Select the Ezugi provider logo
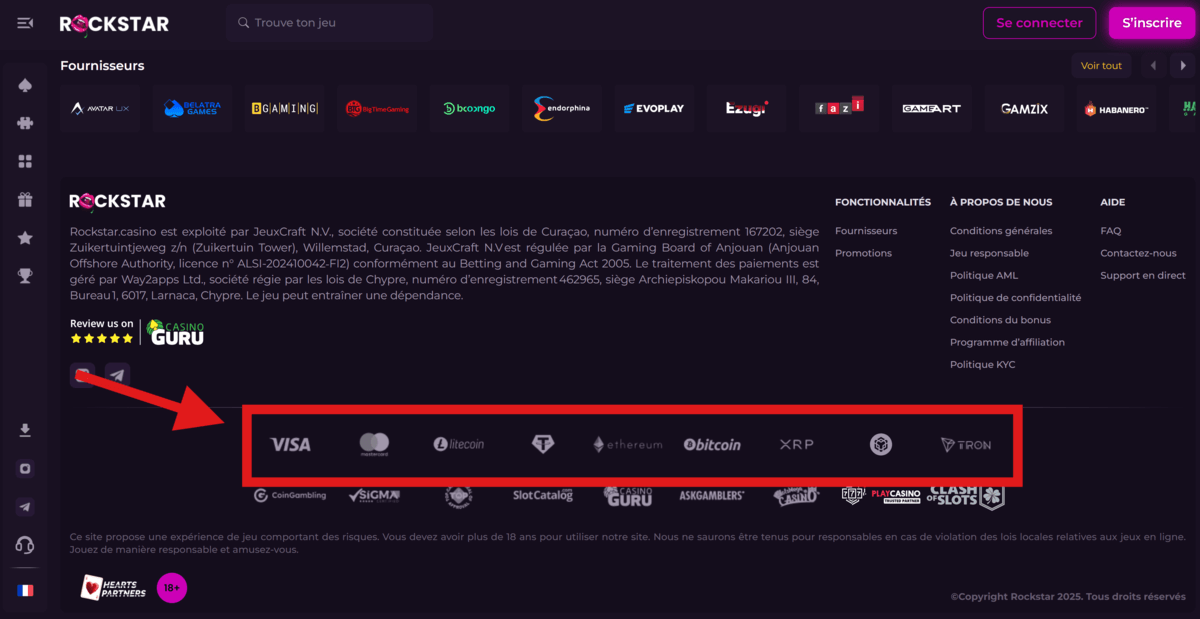 pyautogui.click(x=746, y=108)
